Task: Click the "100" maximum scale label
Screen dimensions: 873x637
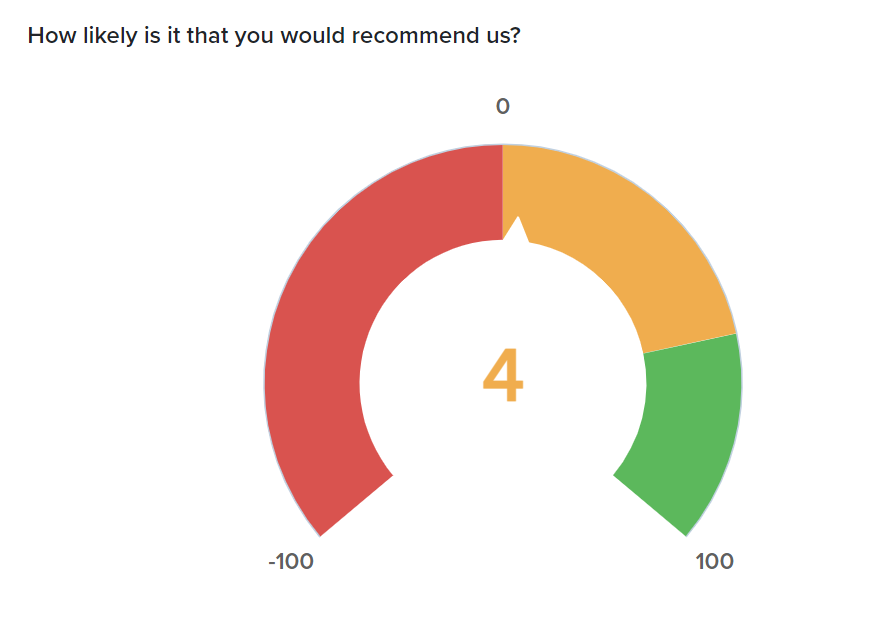Action: point(714,561)
